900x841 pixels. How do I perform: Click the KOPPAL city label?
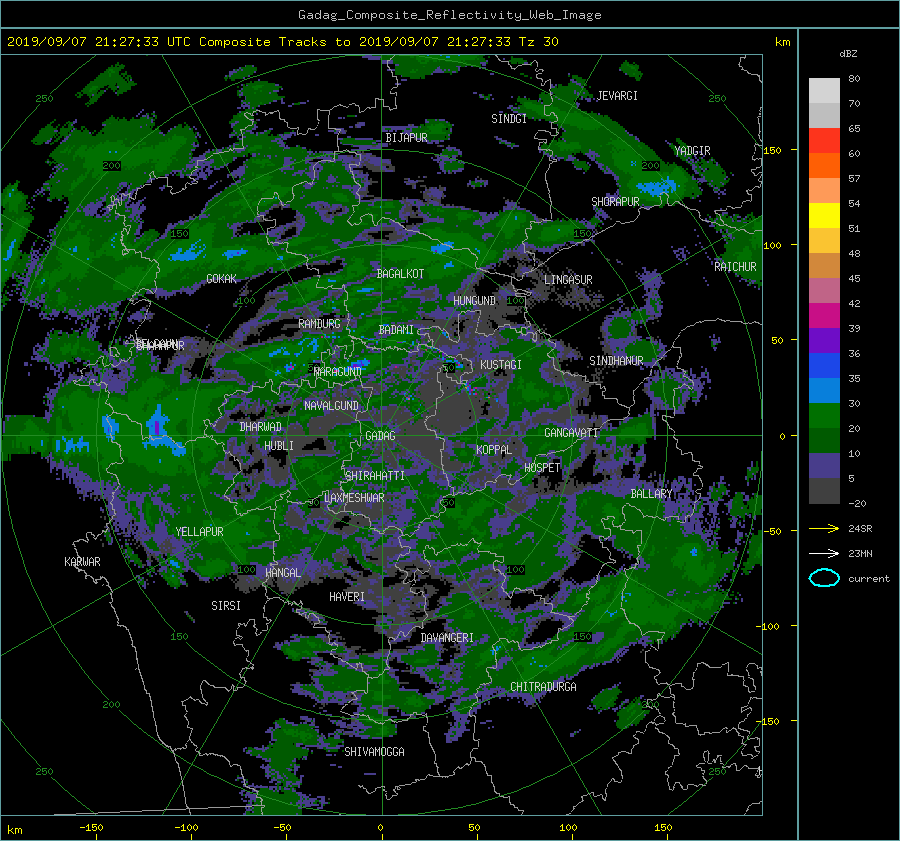(x=494, y=449)
